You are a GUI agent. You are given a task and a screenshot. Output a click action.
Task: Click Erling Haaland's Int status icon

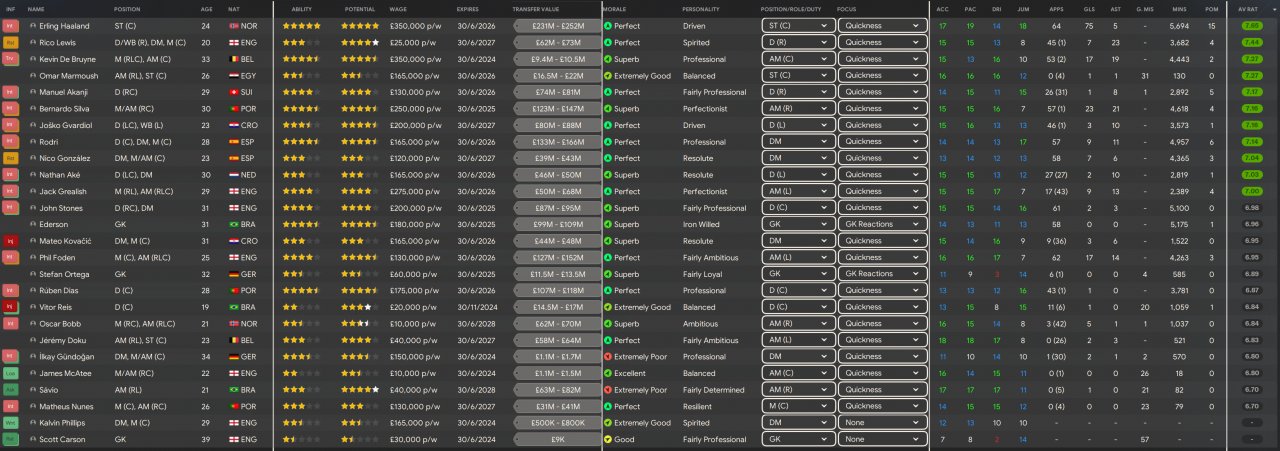[11, 25]
